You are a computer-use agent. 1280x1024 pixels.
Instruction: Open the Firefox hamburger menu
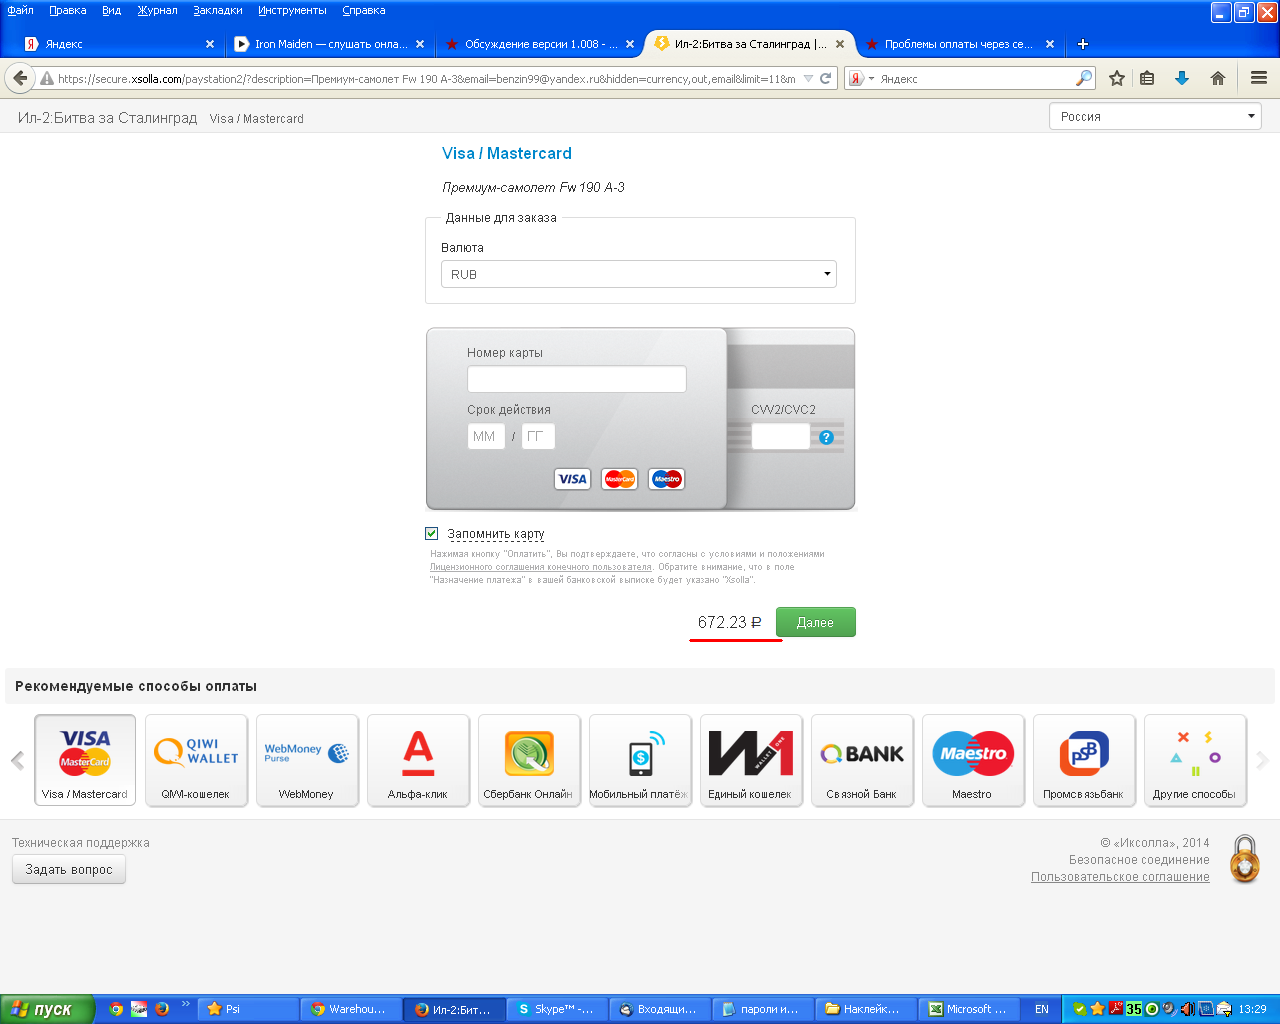pos(1259,78)
